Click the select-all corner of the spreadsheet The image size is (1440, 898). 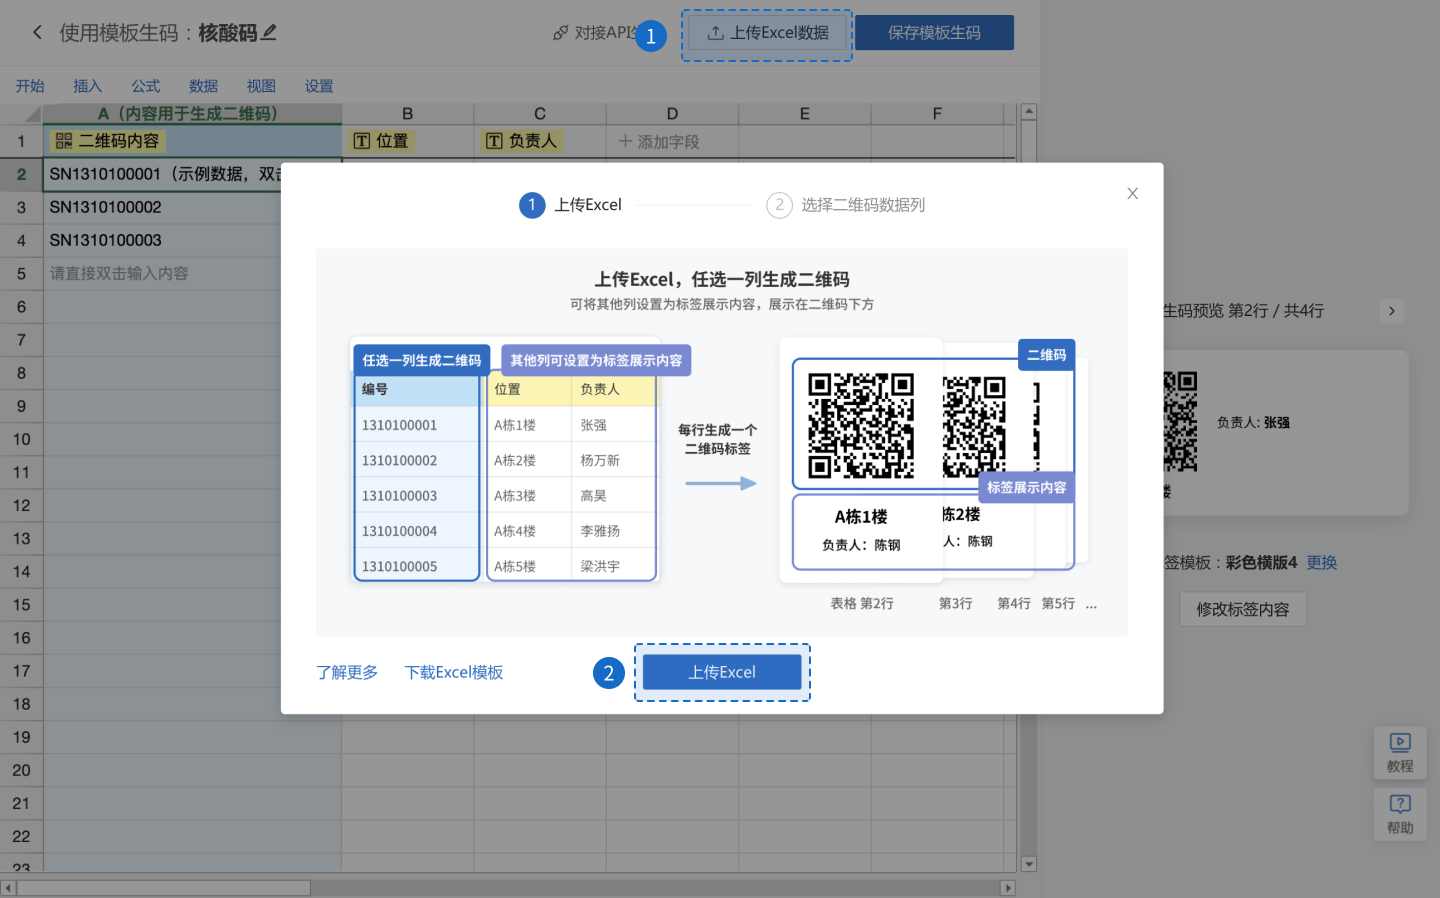[21, 114]
